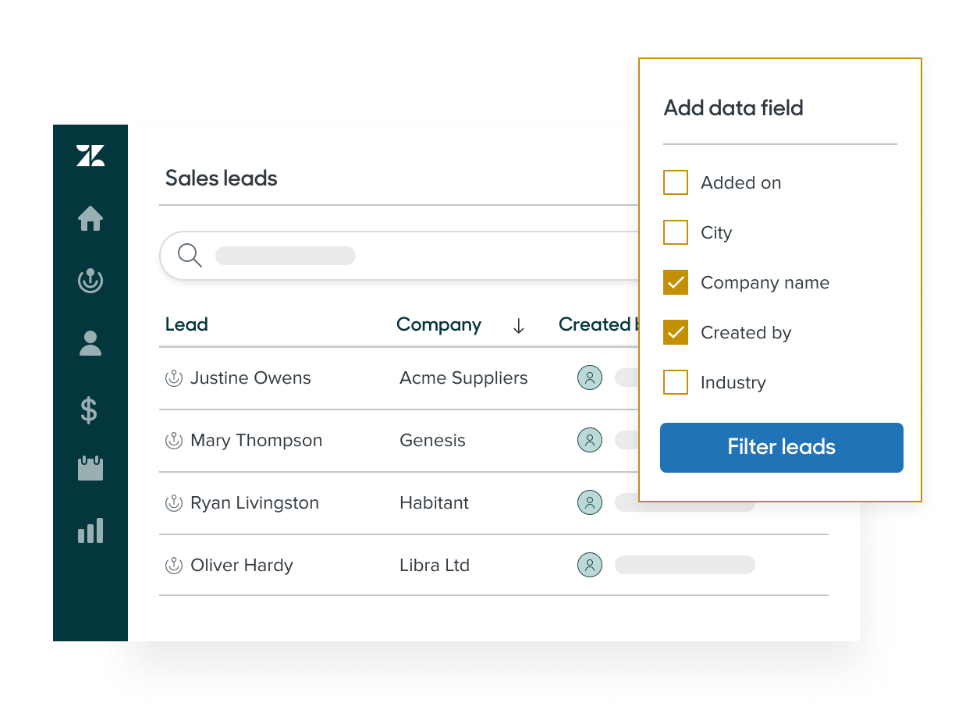The width and height of the screenshot is (966, 704).
Task: Enable the City checkbox
Action: click(x=675, y=232)
